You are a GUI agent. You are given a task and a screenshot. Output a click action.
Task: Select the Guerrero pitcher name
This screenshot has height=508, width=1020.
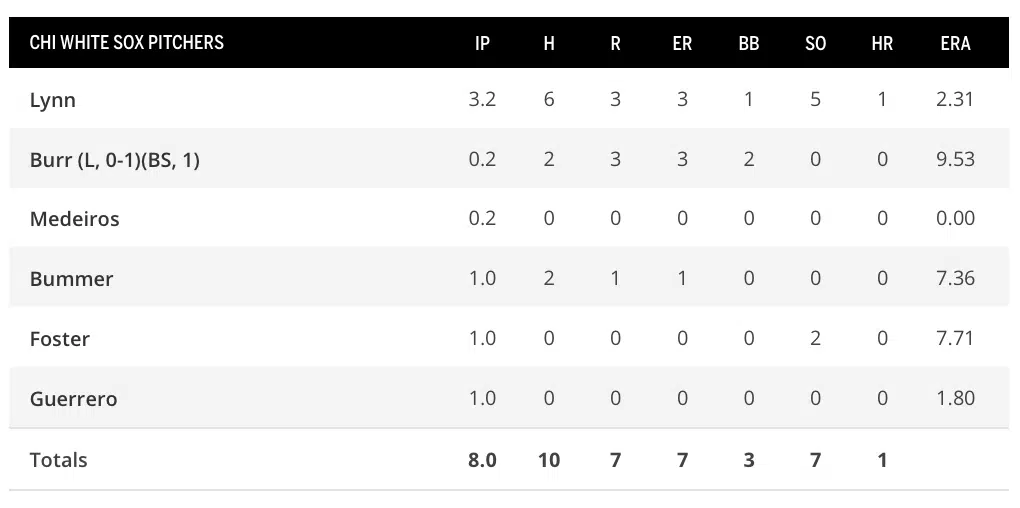73,399
